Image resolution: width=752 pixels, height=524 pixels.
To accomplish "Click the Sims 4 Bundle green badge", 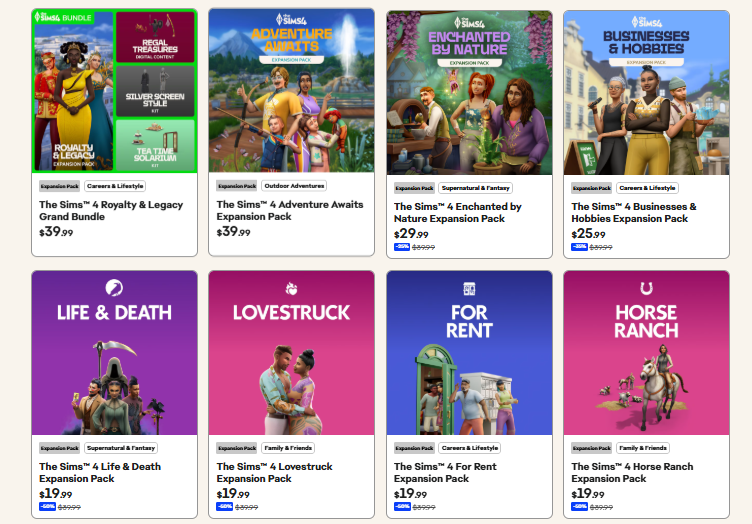I will coord(63,18).
